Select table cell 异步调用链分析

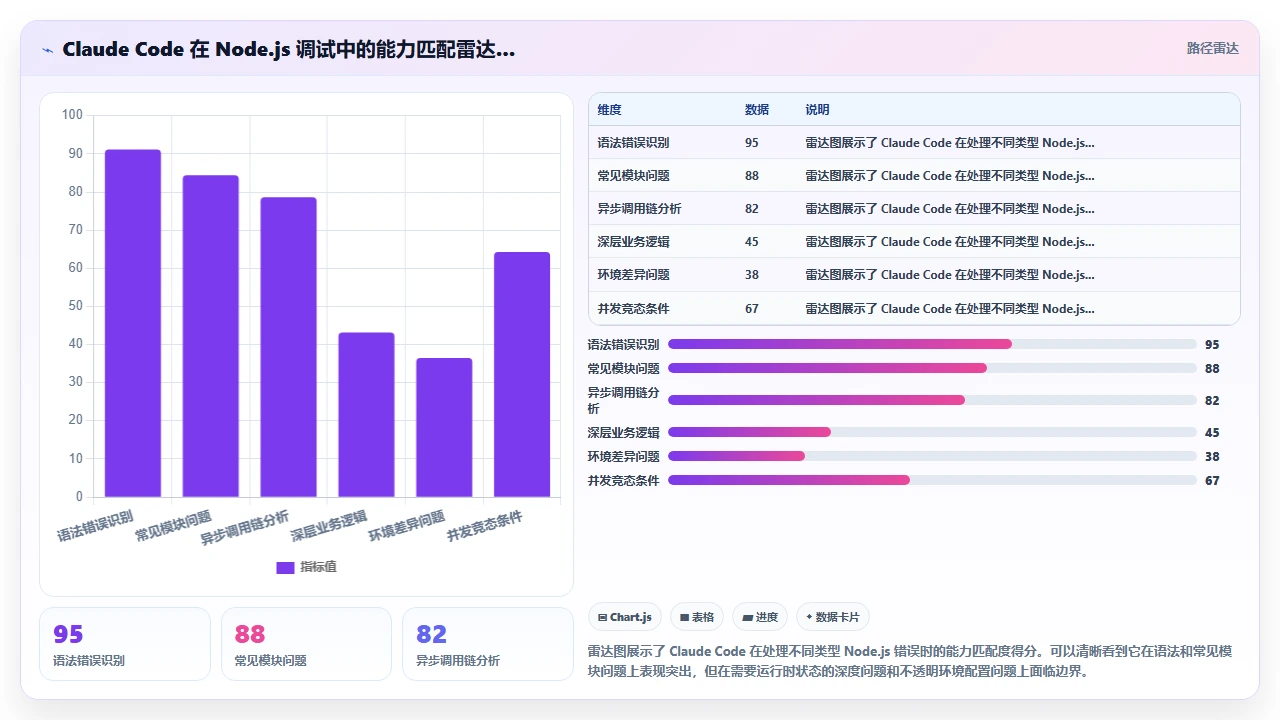coord(640,209)
